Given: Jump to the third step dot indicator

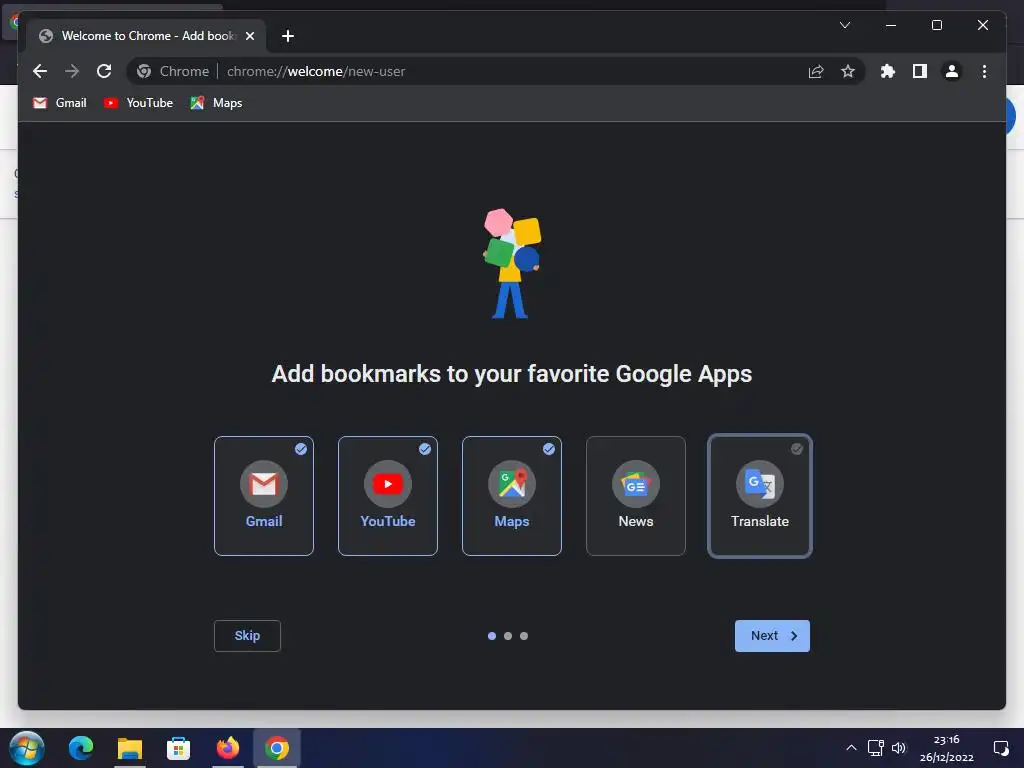Looking at the screenshot, I should pos(524,636).
